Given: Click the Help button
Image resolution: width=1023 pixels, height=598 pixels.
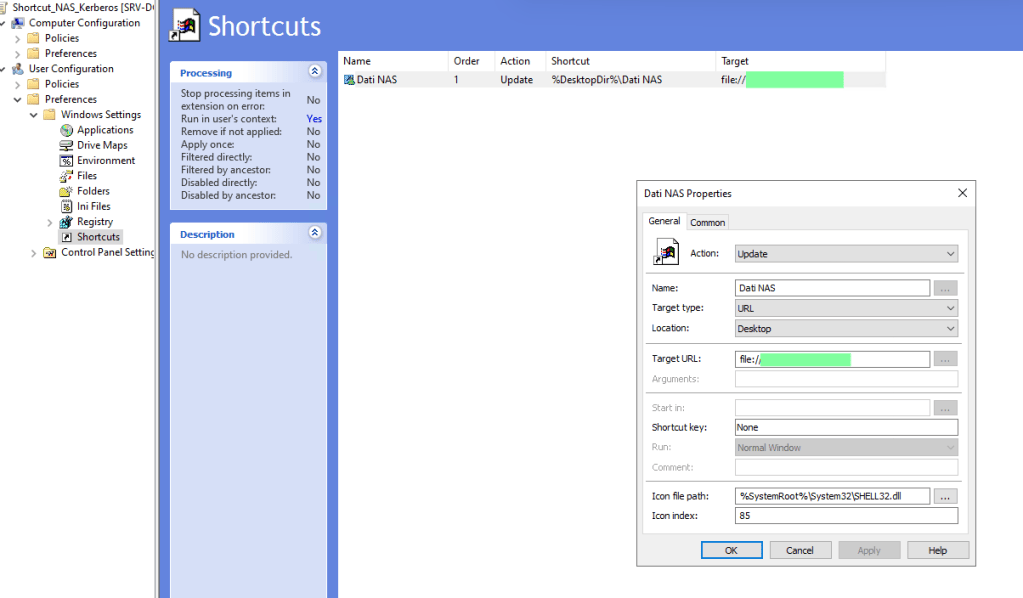Looking at the screenshot, I should tap(938, 550).
